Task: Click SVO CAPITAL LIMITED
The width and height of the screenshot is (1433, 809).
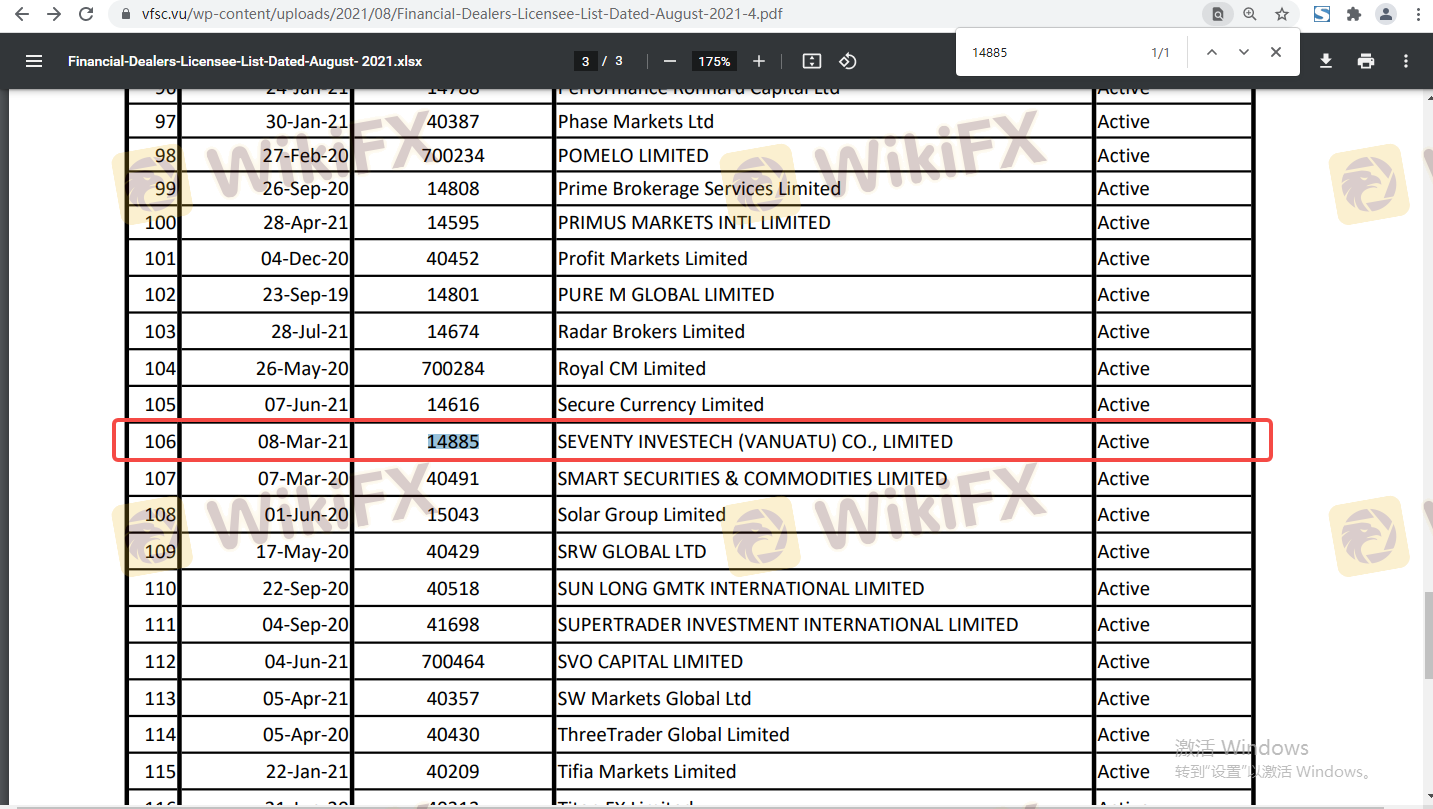Action: click(650, 662)
